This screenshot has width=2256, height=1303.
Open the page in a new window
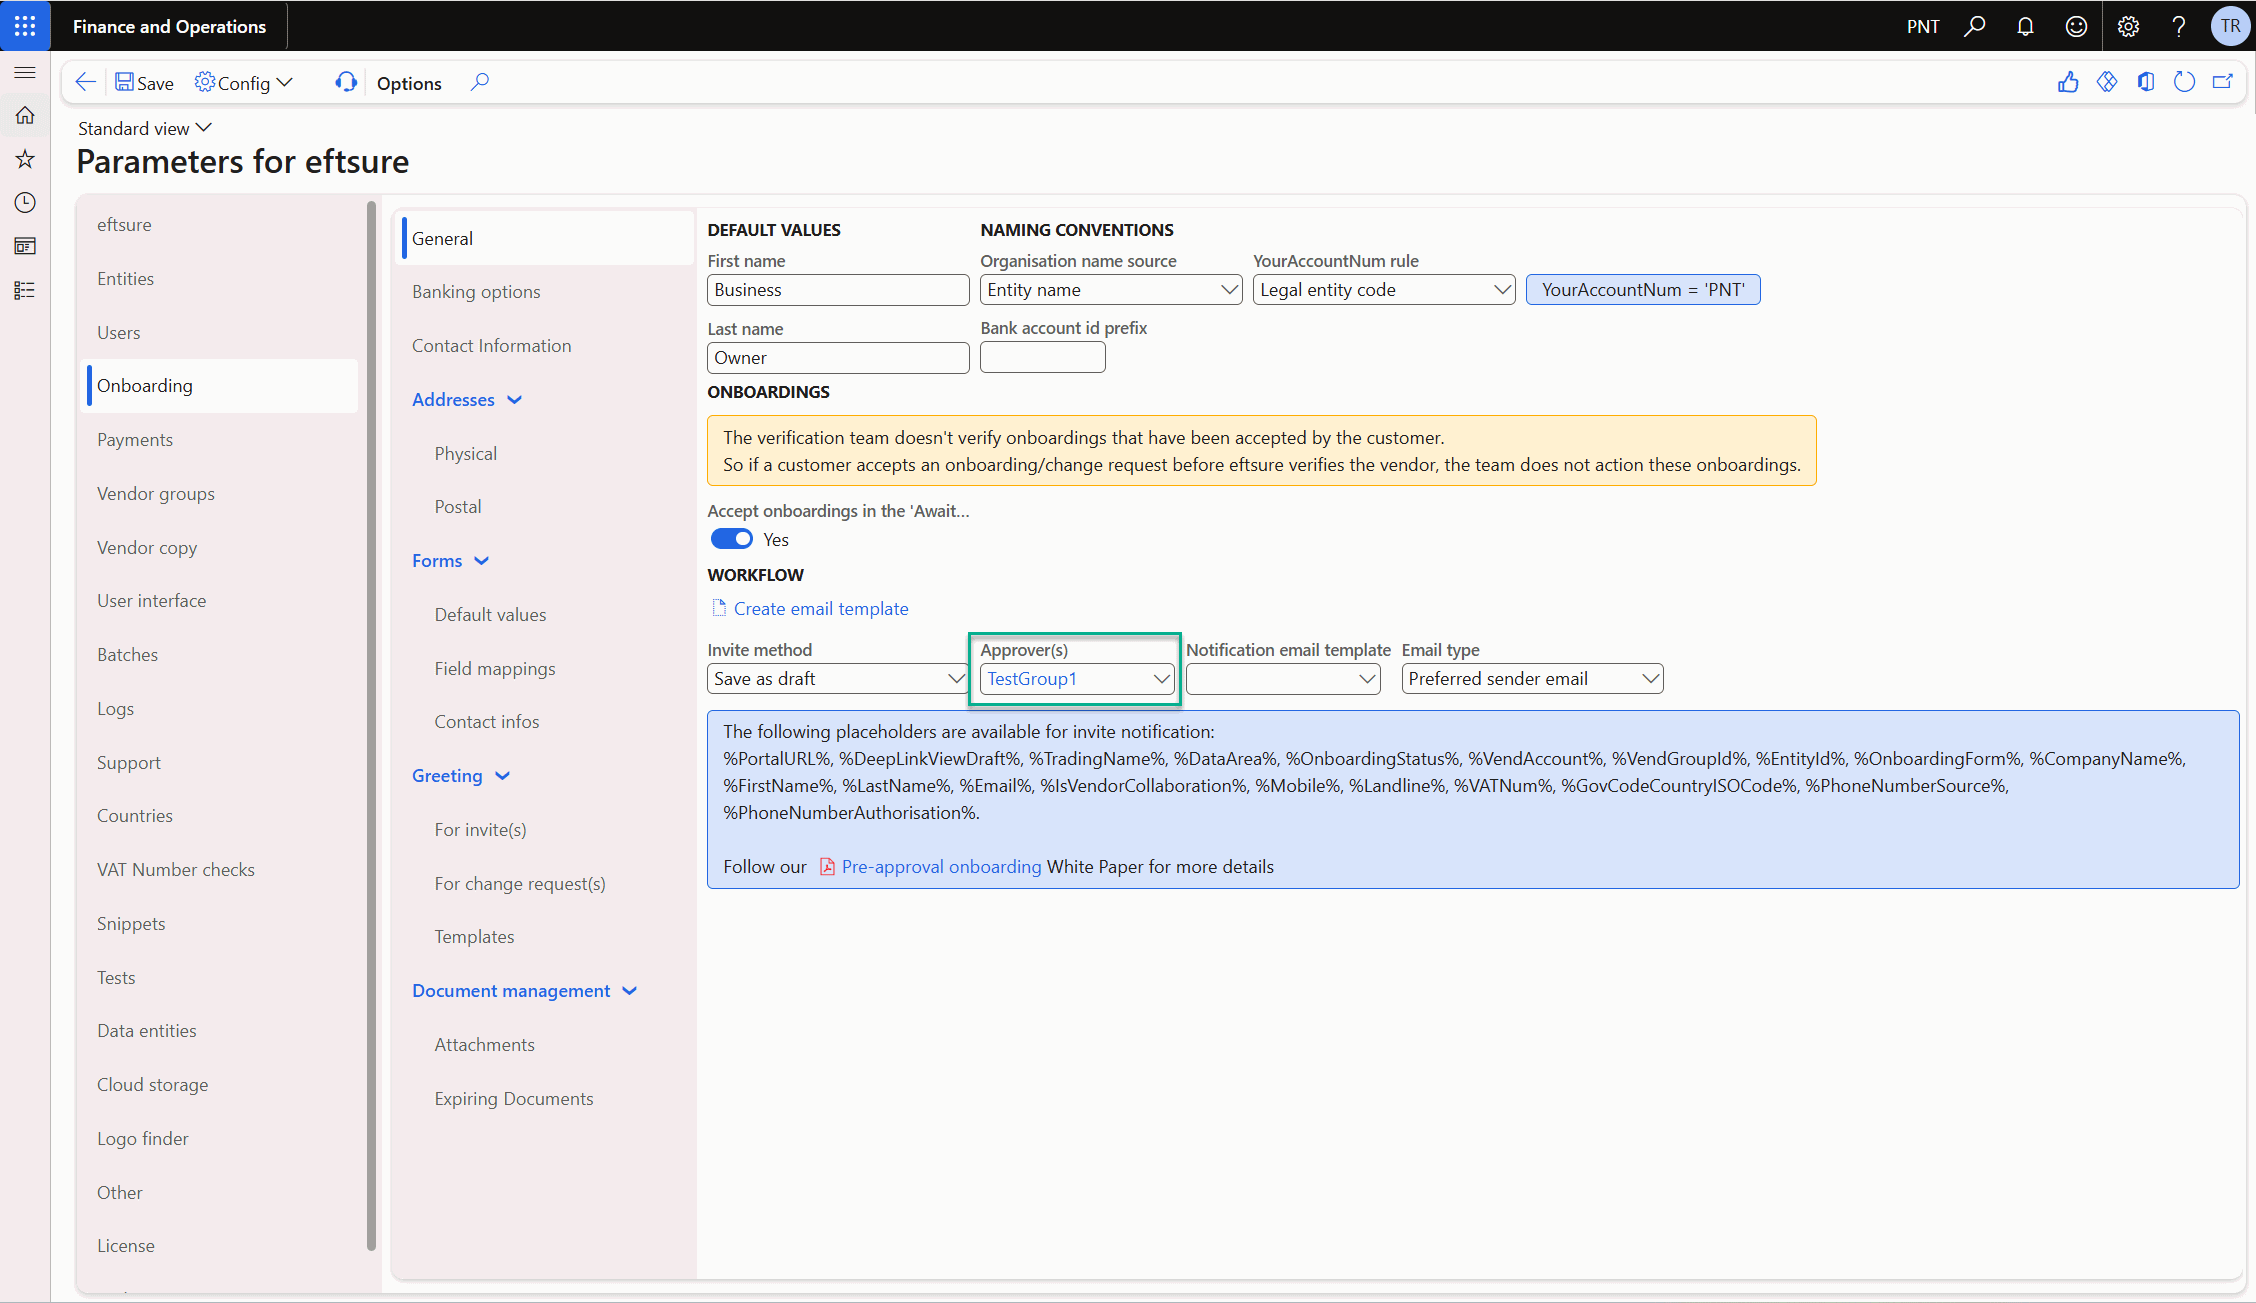tap(2223, 82)
